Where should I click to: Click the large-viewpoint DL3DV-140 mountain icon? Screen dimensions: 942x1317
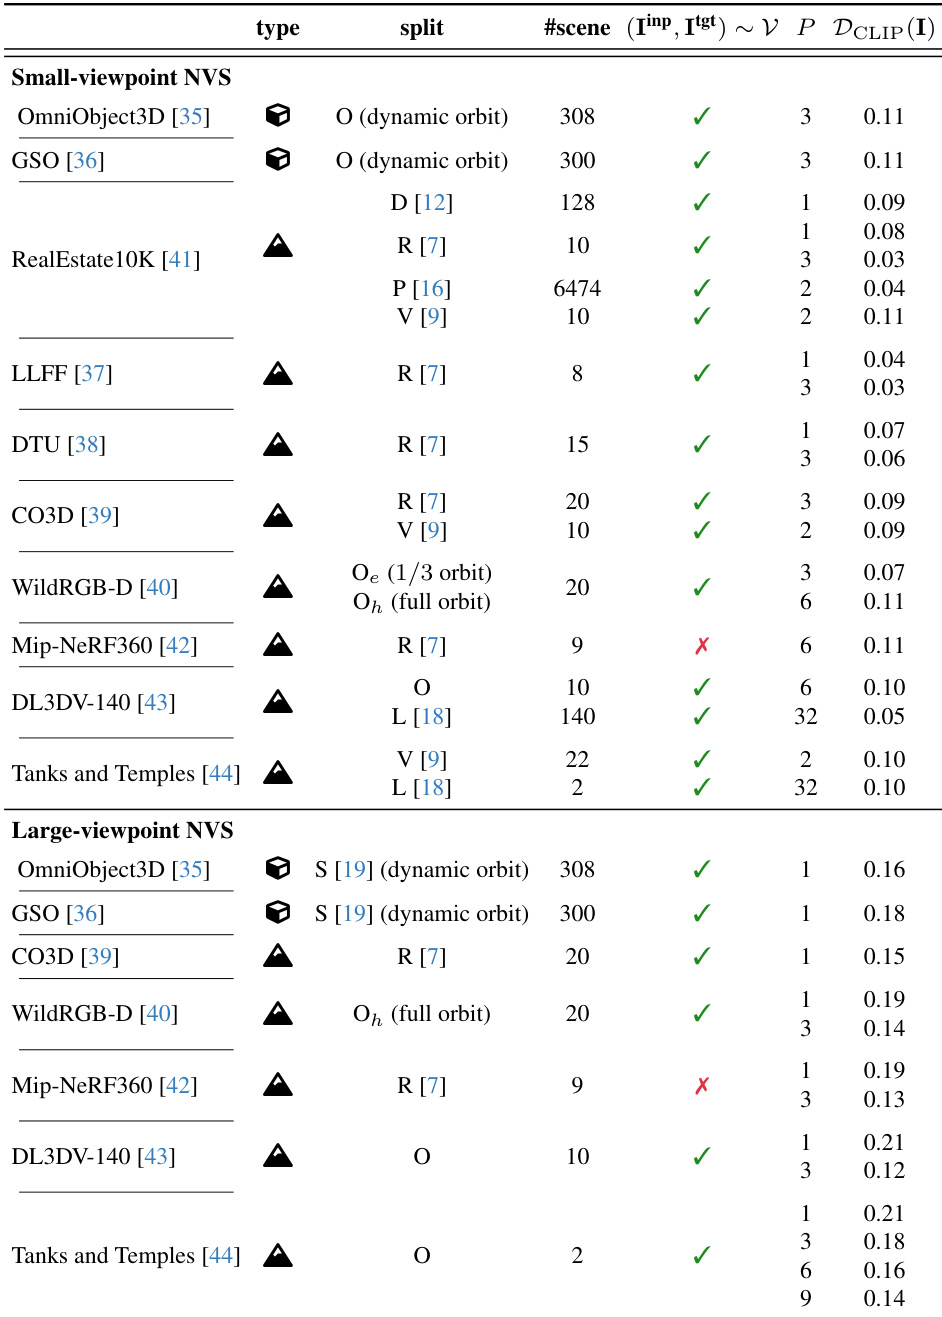[x=278, y=1157]
